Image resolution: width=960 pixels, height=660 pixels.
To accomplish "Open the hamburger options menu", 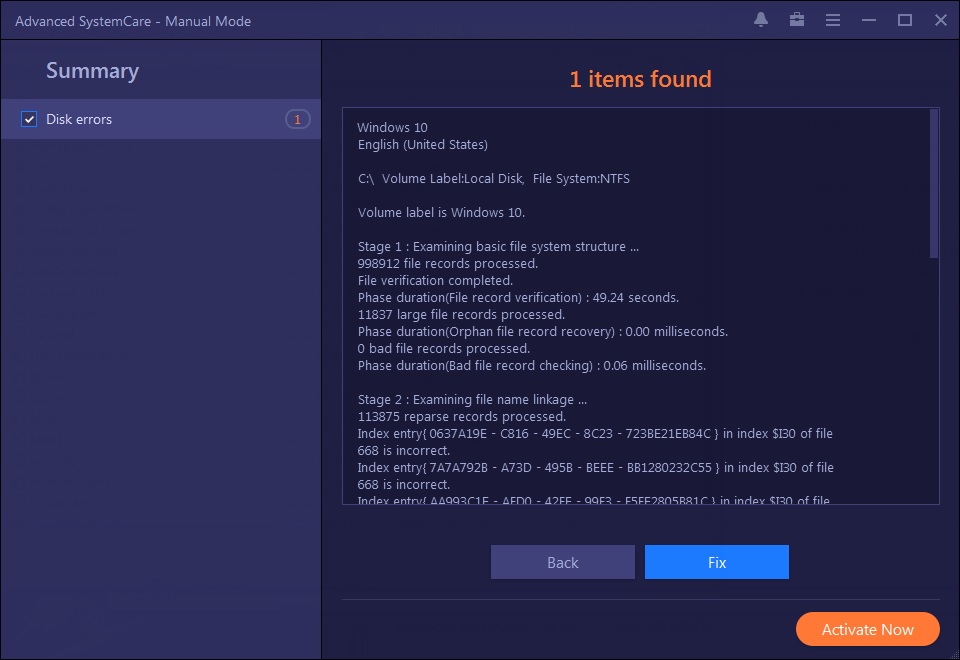I will (833, 20).
